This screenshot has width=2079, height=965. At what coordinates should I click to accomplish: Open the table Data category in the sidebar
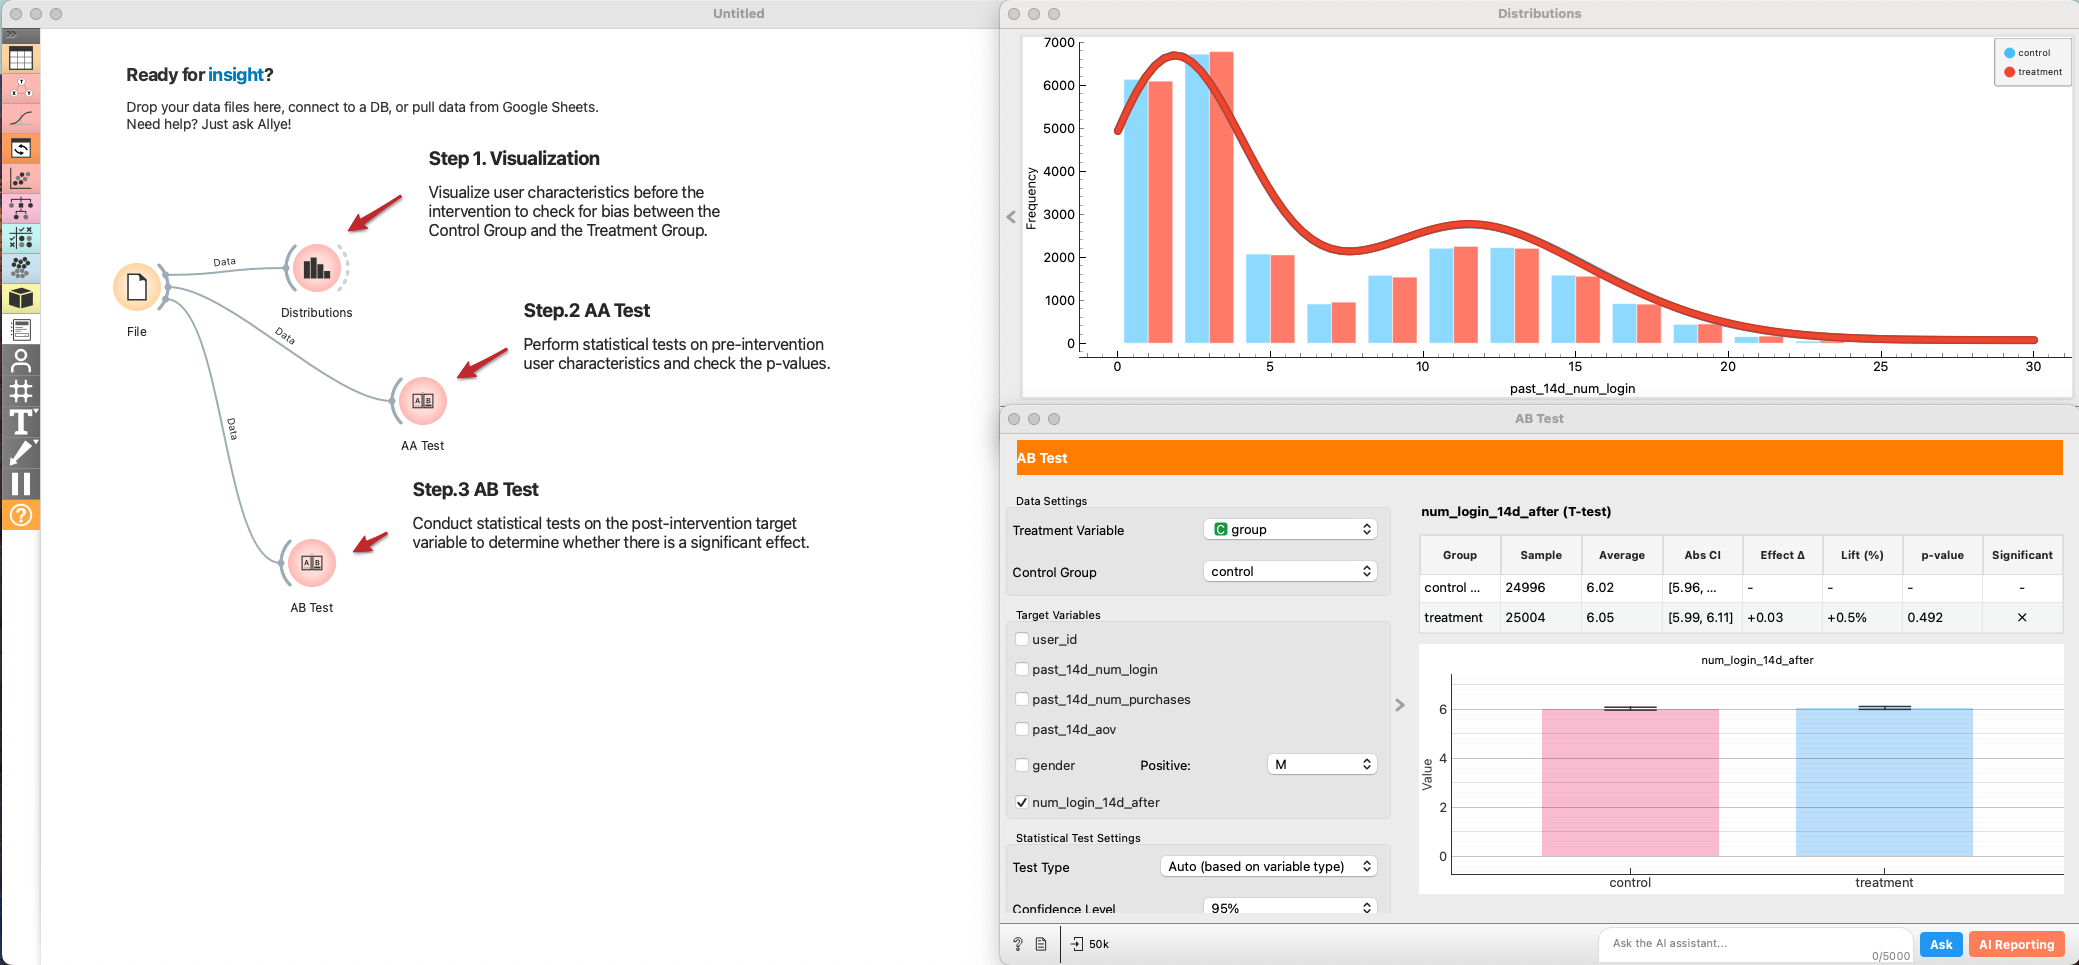20,59
